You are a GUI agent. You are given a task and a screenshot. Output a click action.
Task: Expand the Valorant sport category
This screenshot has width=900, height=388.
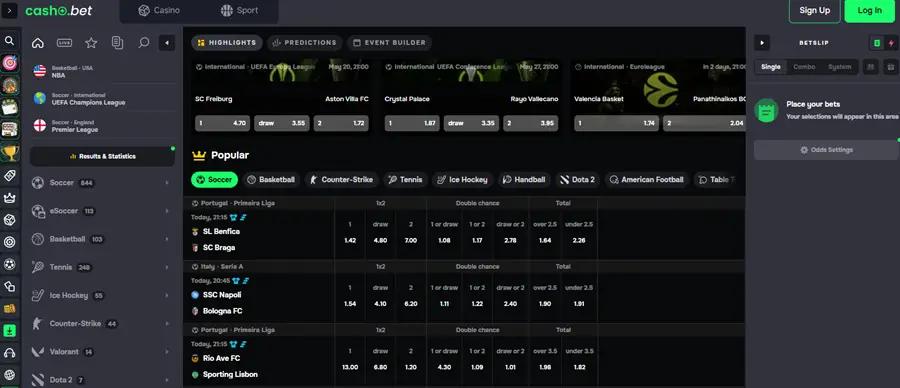[102, 352]
